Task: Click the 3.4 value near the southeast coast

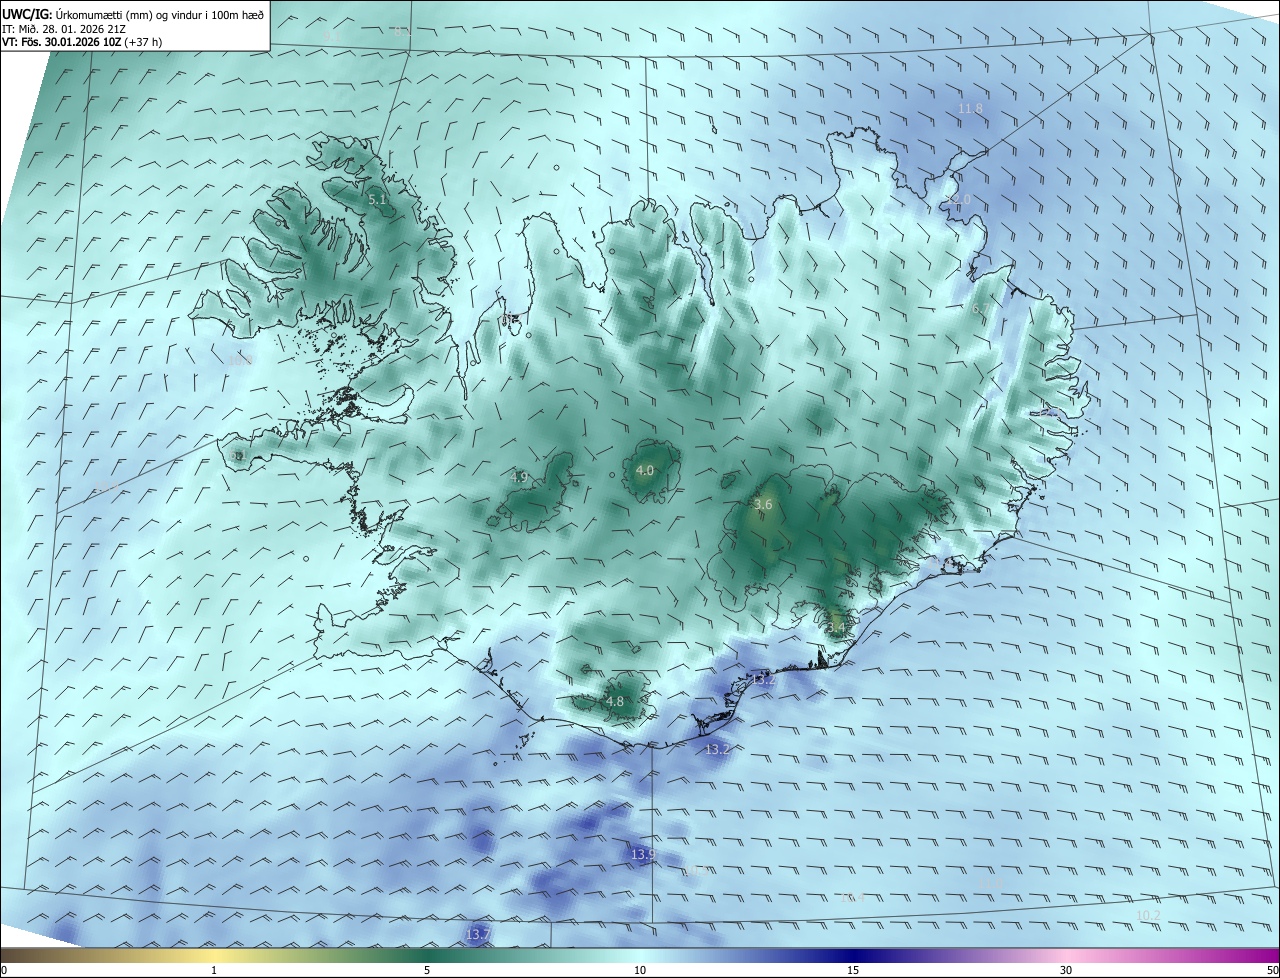Action: point(837,628)
